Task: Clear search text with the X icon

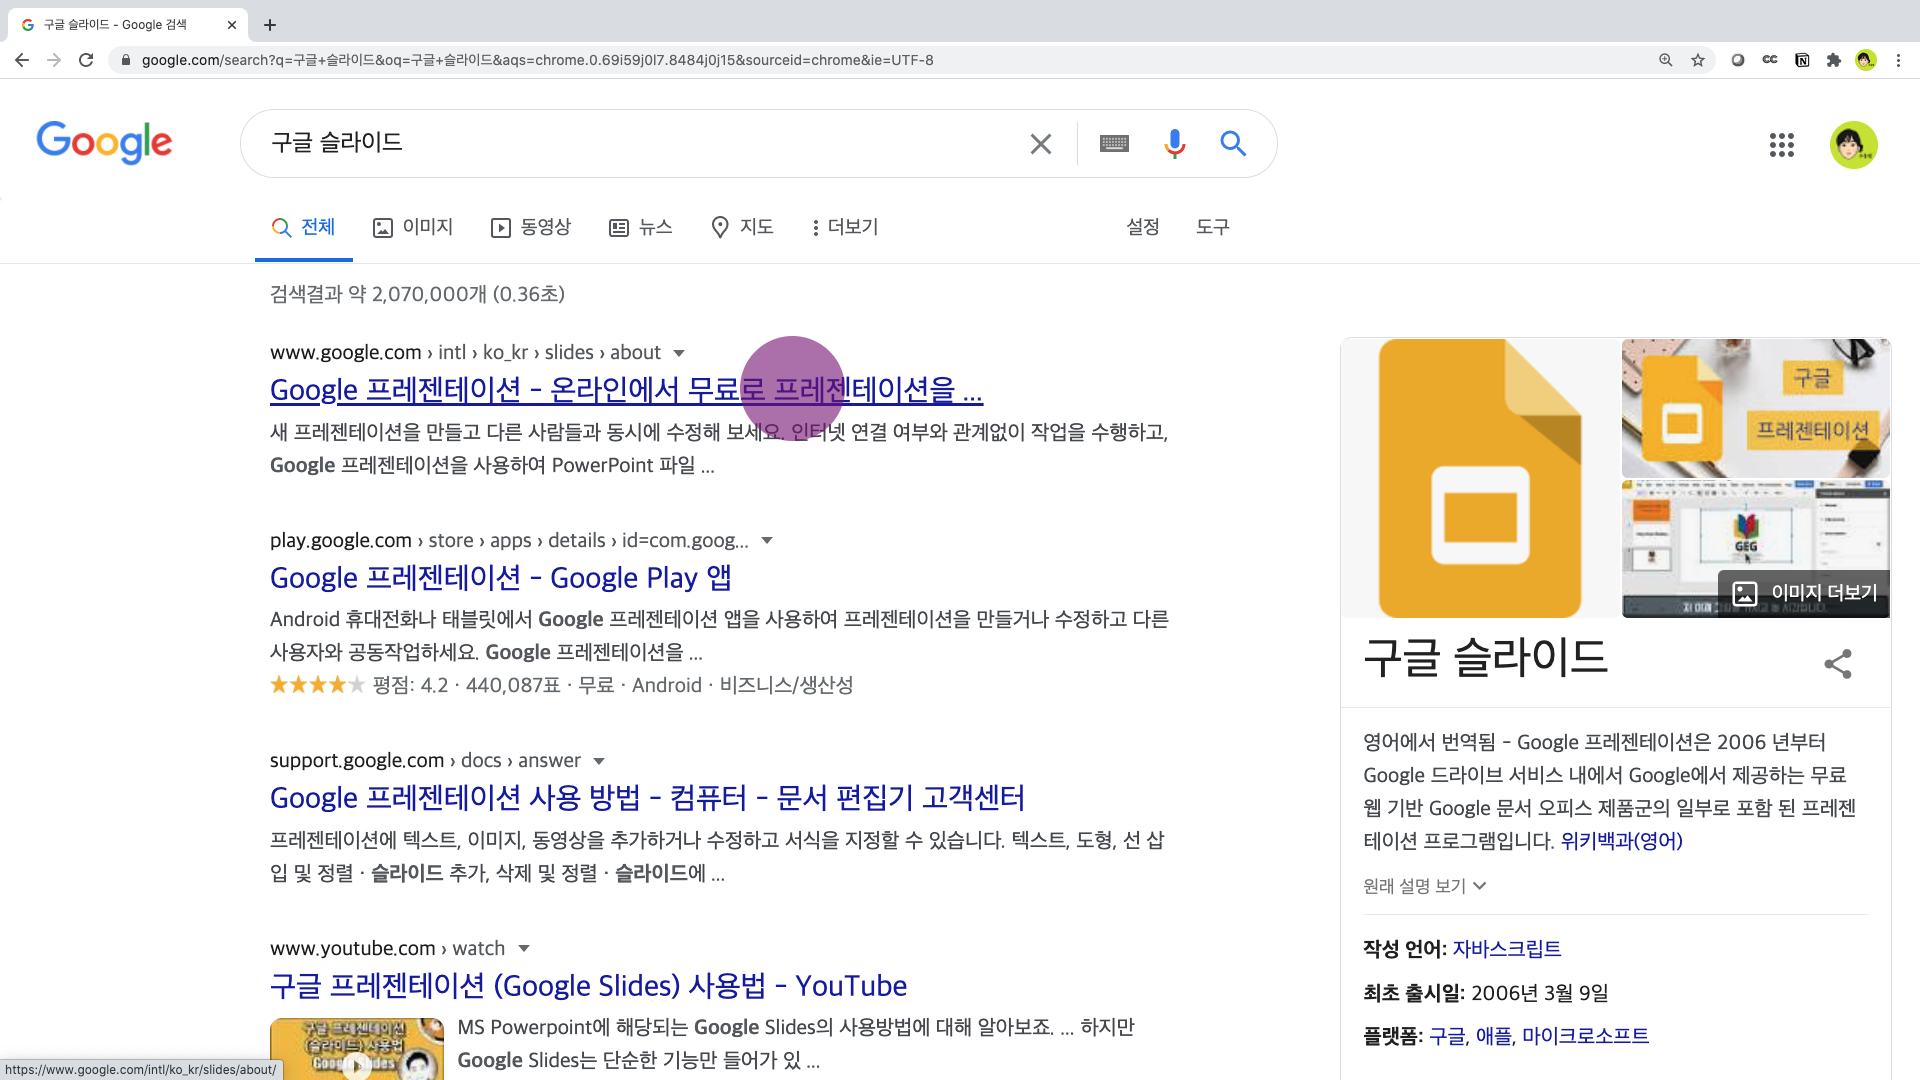Action: click(x=1040, y=144)
